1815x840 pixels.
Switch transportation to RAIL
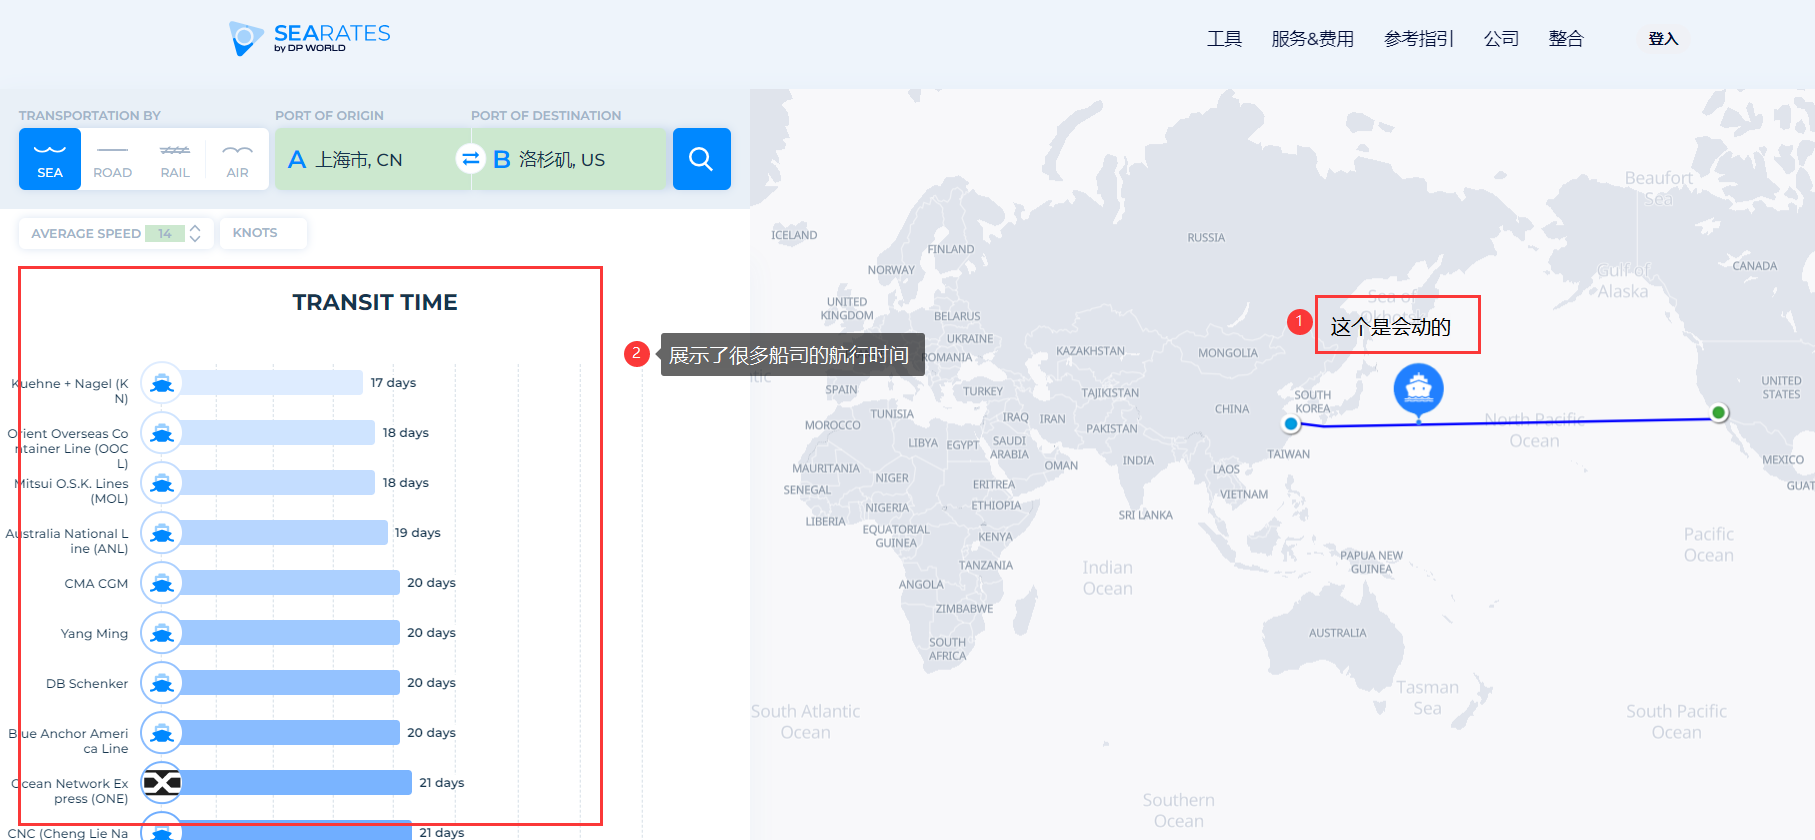(175, 159)
